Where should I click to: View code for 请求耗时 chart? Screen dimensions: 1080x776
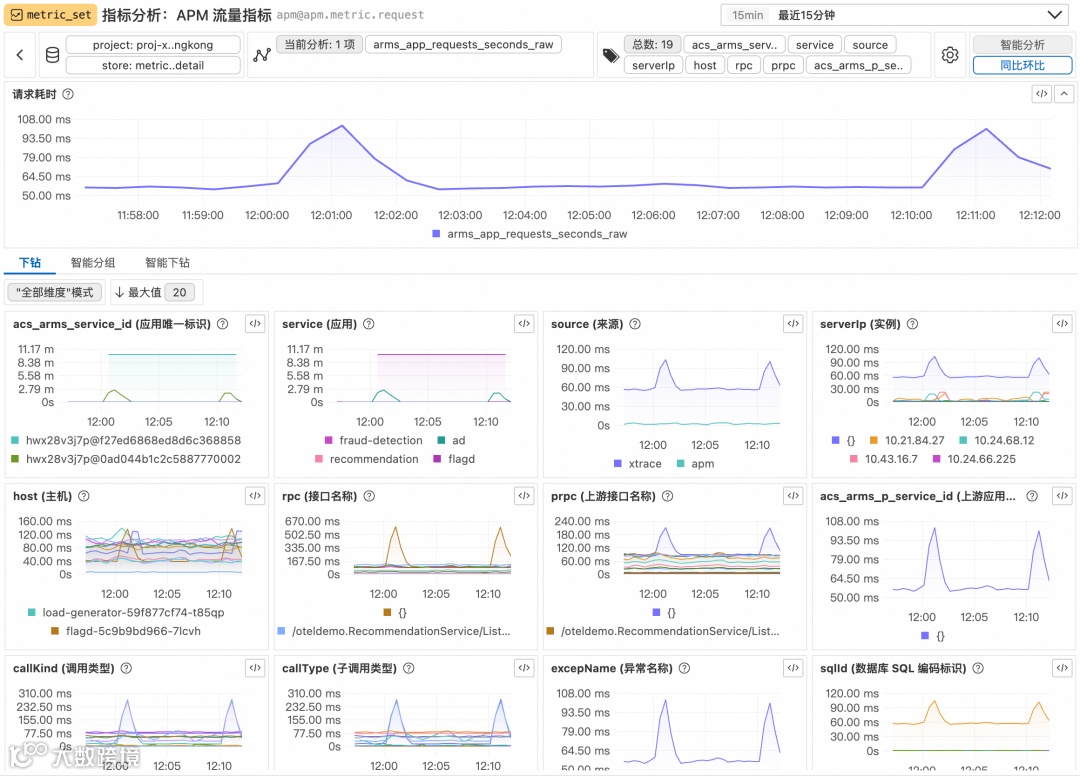pyautogui.click(x=1042, y=94)
